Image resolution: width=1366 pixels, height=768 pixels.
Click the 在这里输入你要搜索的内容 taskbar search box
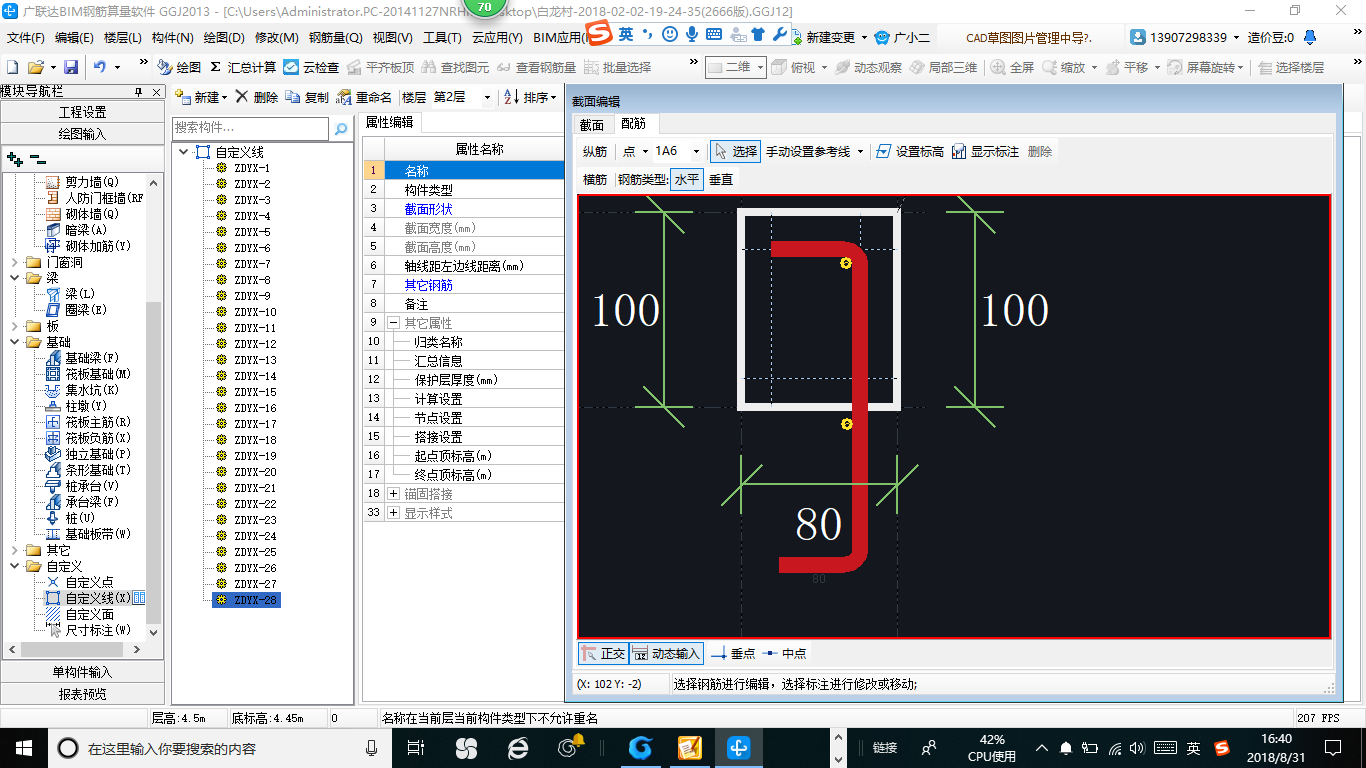220,748
